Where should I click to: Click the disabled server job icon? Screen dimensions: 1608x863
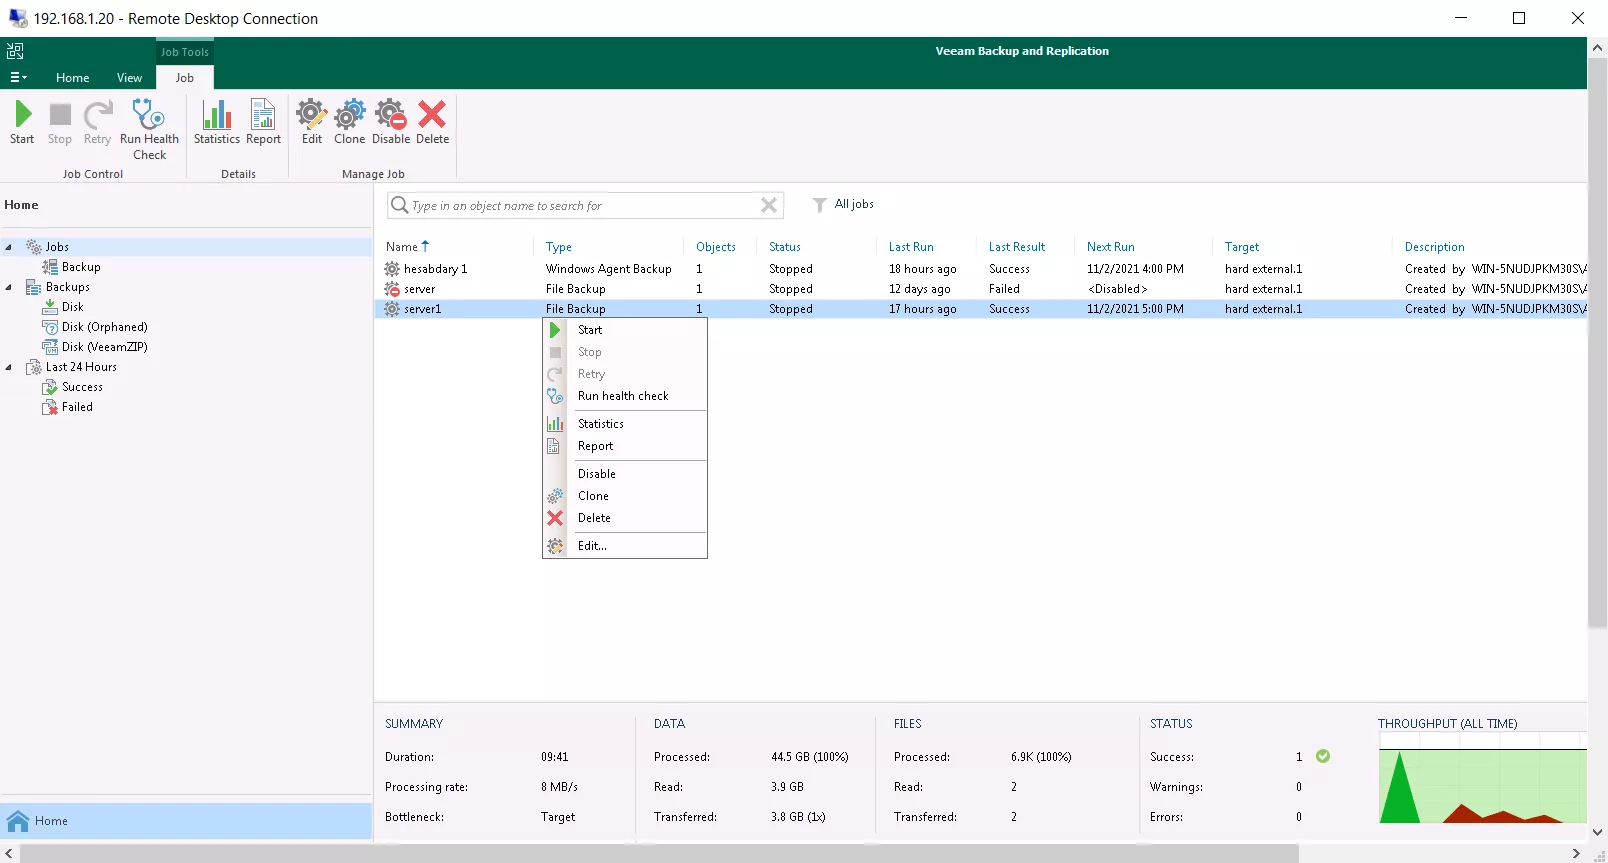pos(392,289)
